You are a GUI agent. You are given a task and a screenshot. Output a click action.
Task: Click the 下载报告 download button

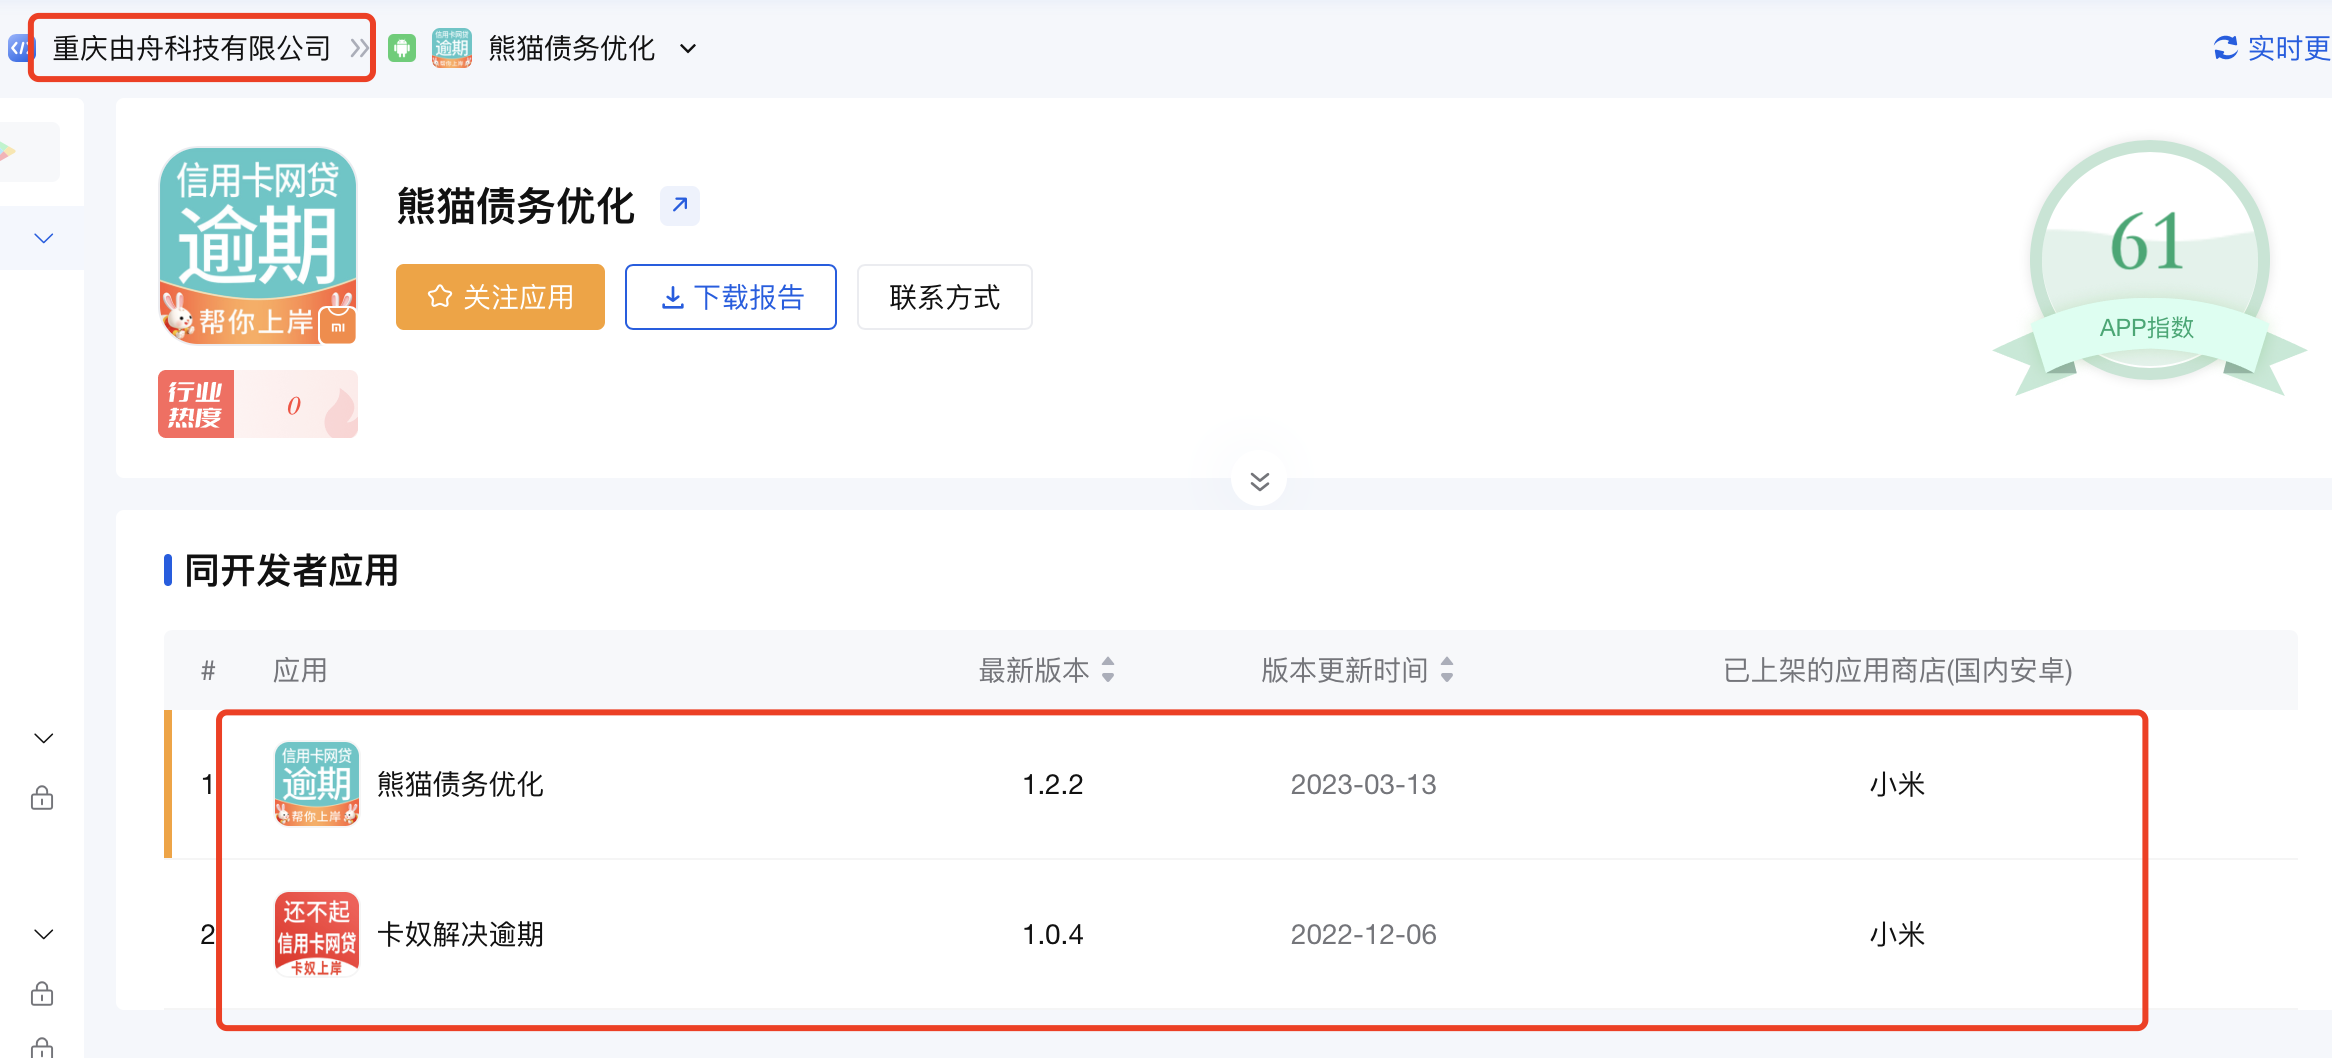(x=731, y=297)
